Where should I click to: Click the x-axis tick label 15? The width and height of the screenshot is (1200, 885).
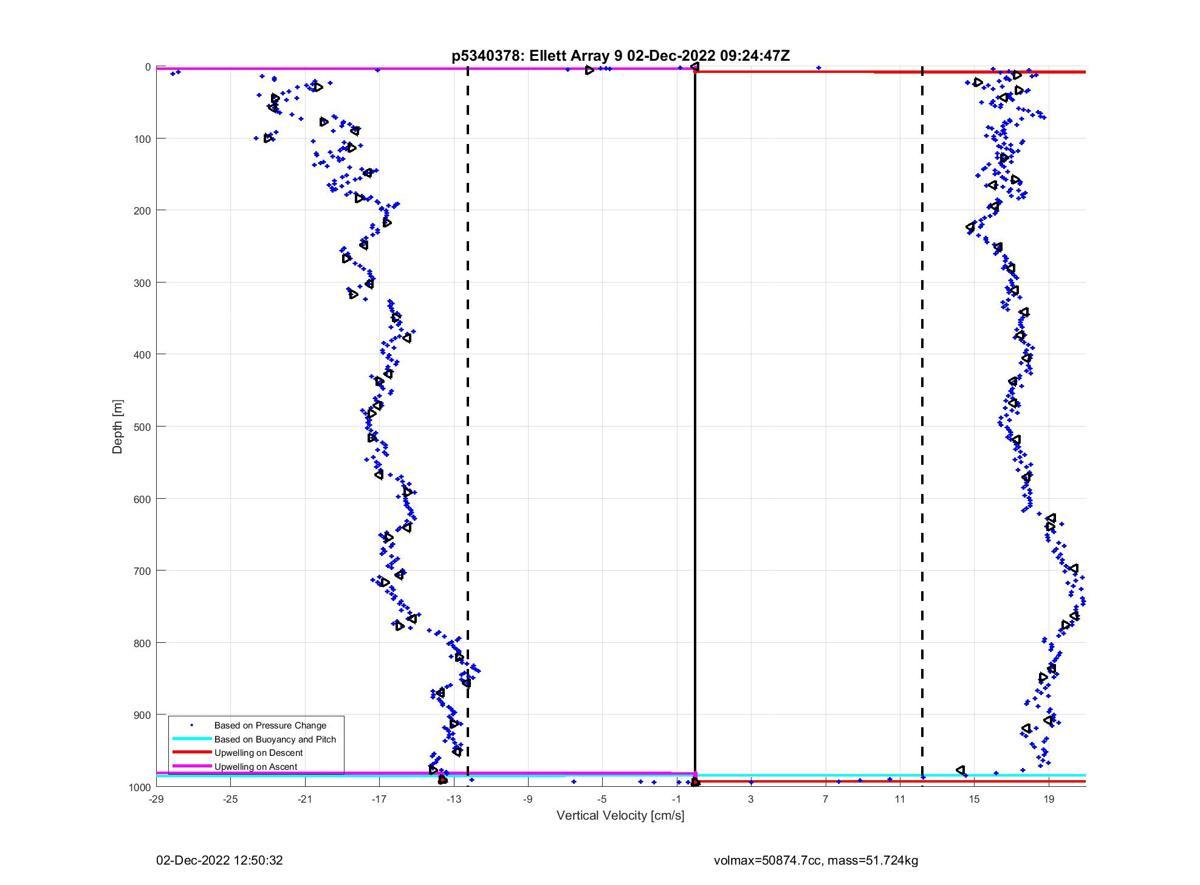pos(974,799)
